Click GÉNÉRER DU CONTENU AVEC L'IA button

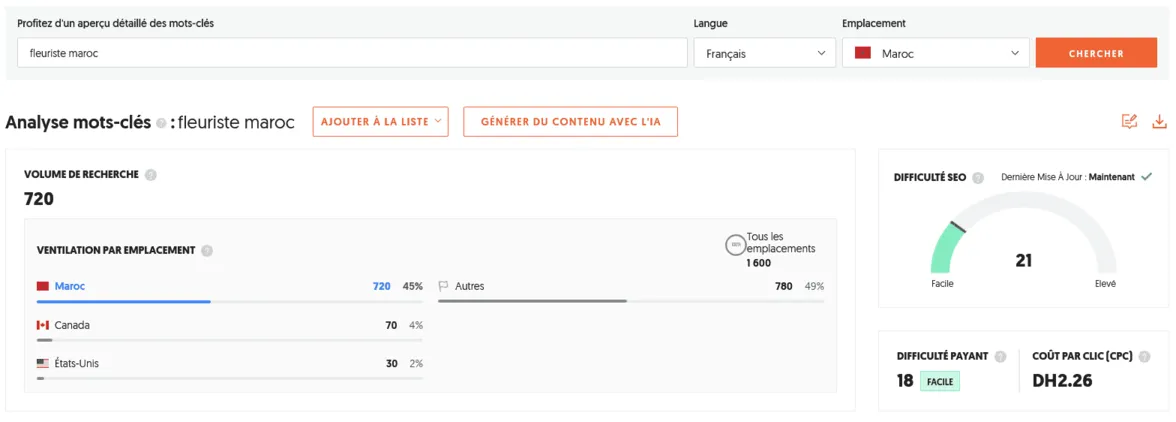(570, 121)
